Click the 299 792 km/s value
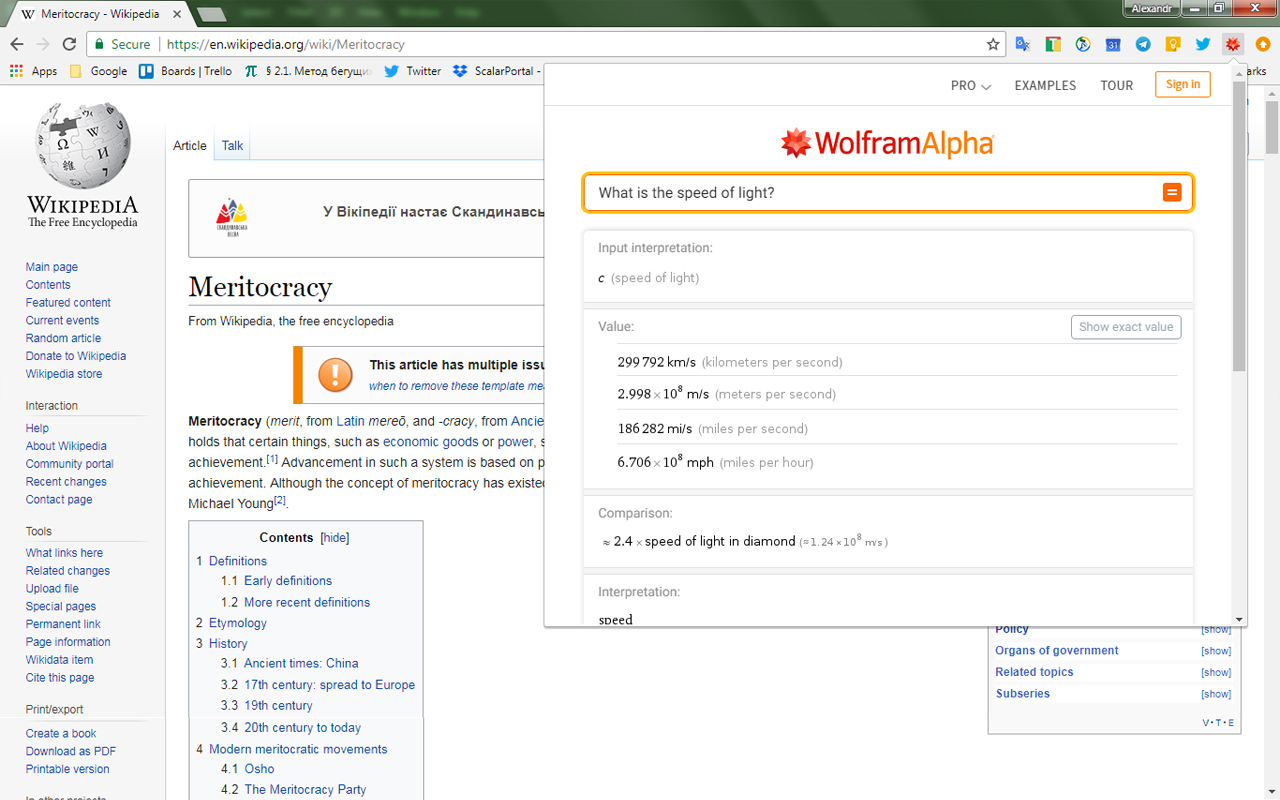The width and height of the screenshot is (1280, 800). coord(657,362)
